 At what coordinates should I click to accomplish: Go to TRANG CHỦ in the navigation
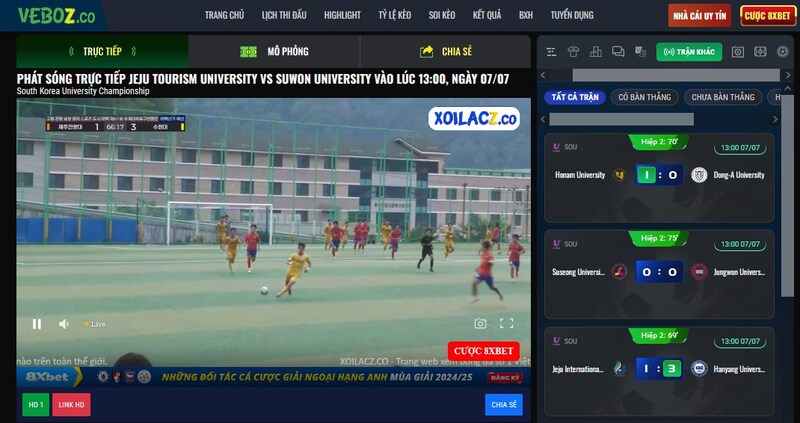pos(224,15)
